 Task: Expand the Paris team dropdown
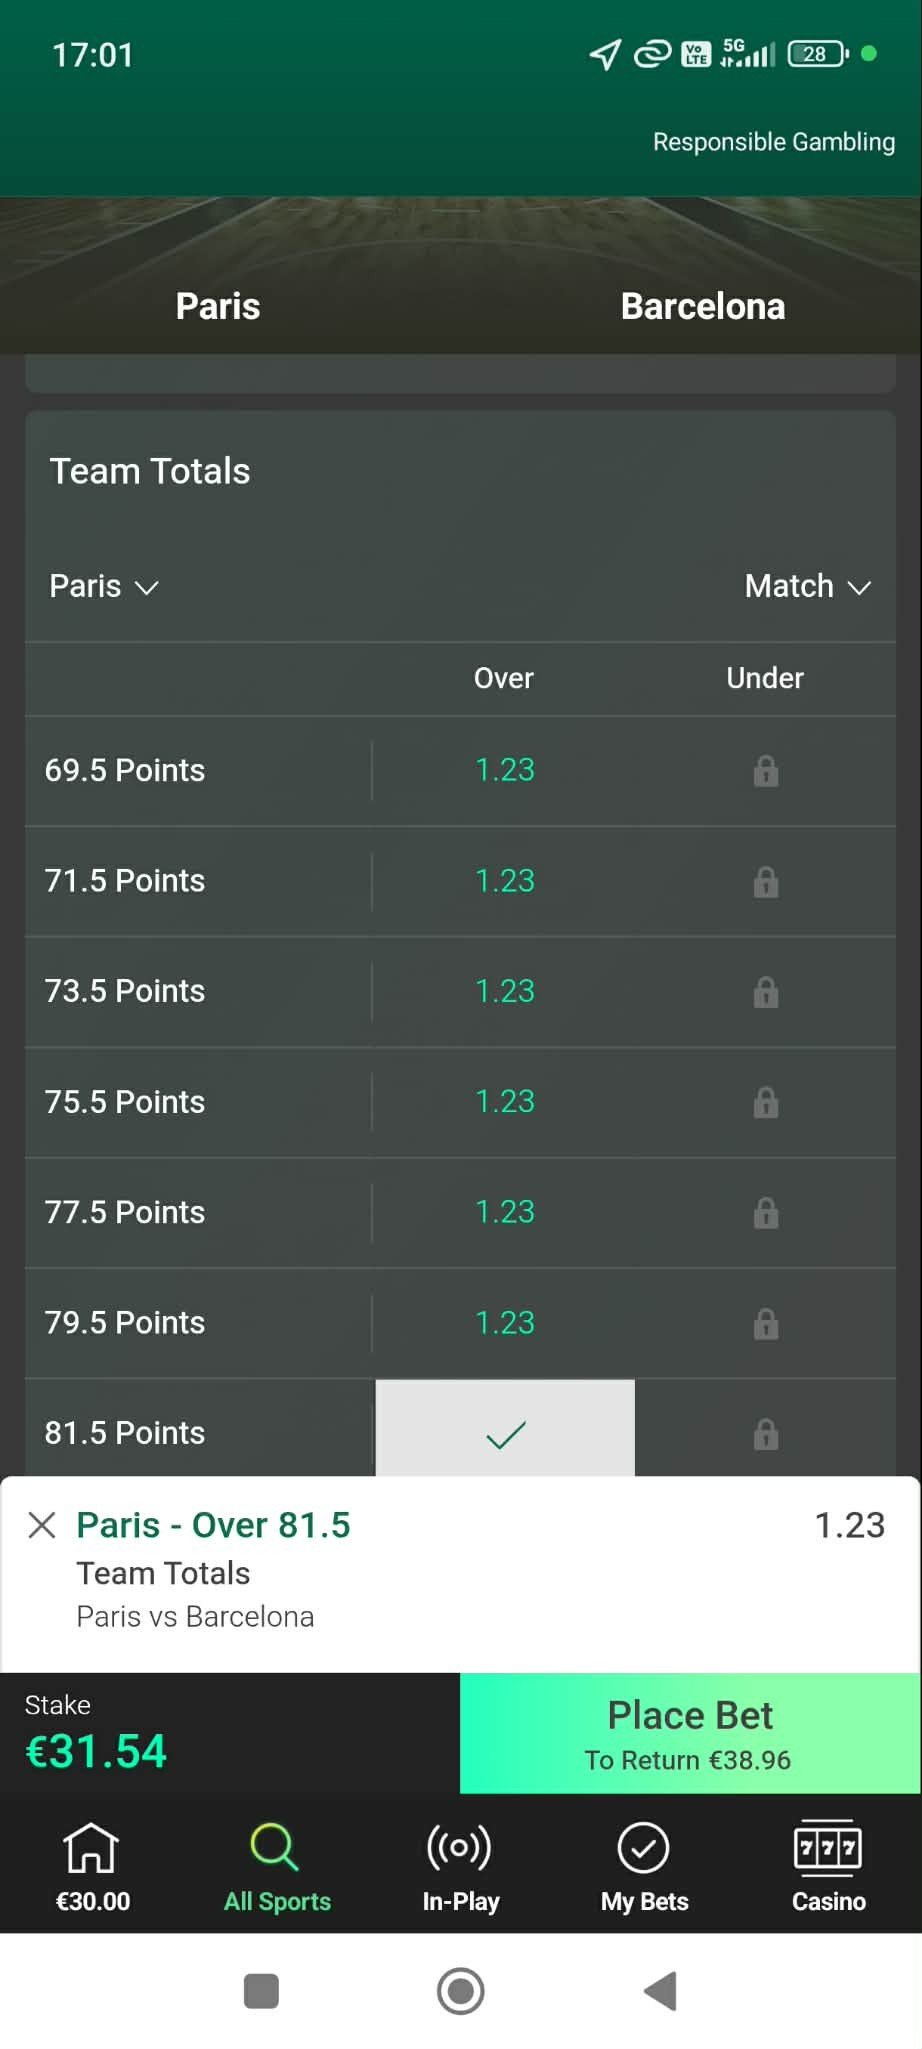[x=104, y=586]
